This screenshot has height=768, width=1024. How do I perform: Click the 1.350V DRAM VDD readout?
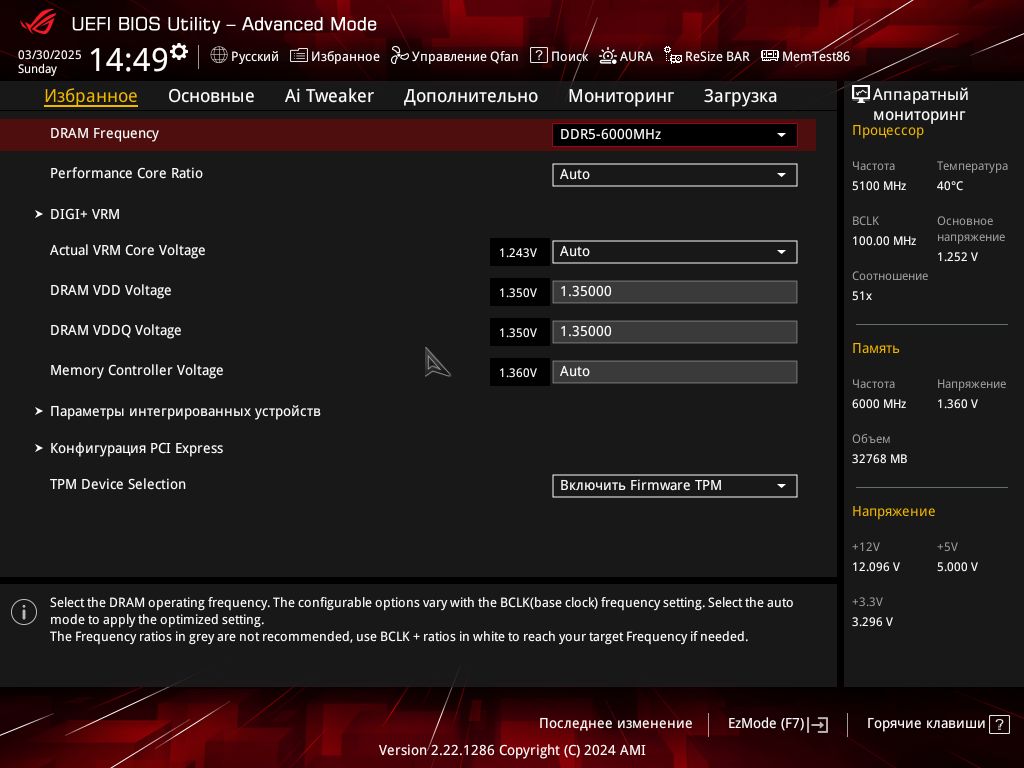tap(519, 292)
